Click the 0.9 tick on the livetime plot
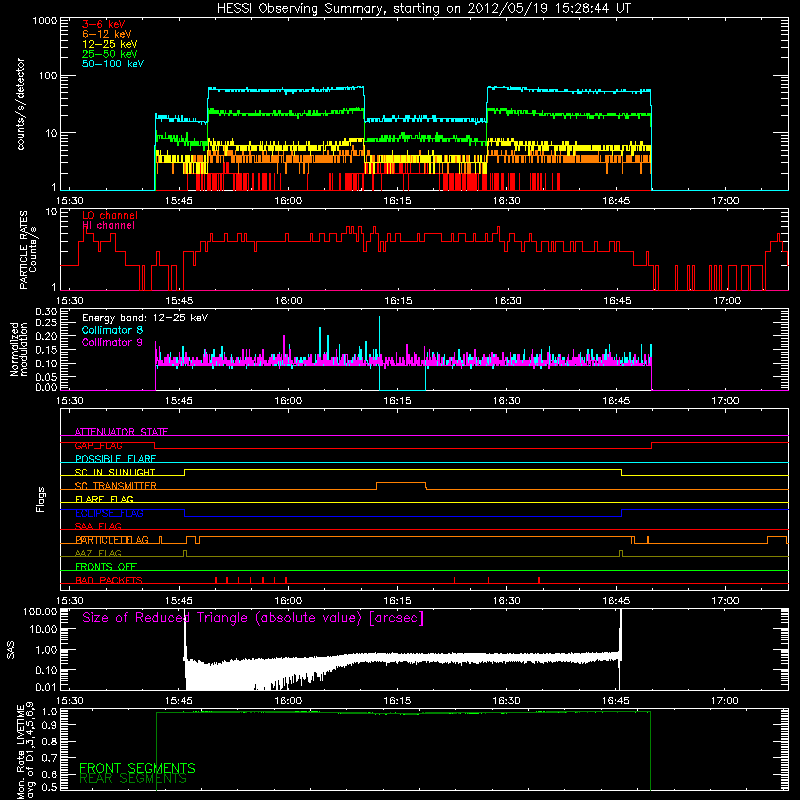This screenshot has height=800, width=800. pos(49,725)
